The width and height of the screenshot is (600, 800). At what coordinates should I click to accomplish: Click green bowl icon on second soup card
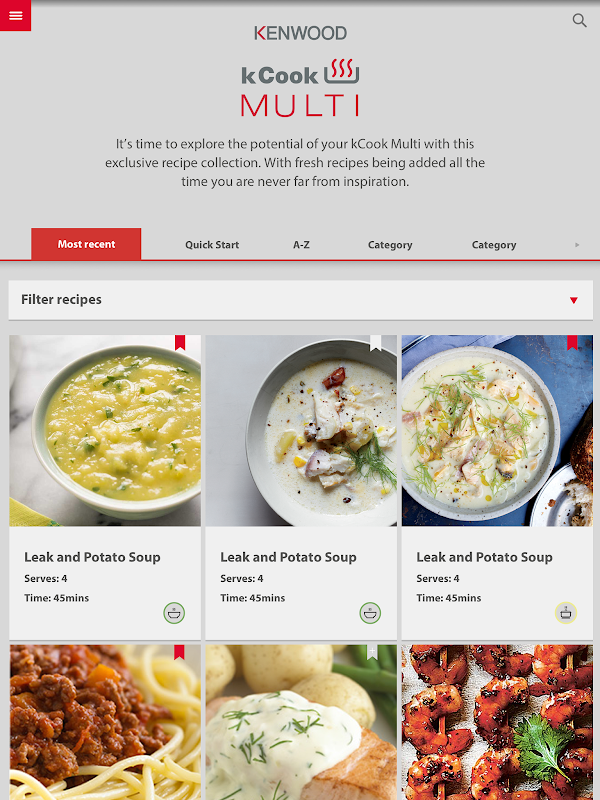click(370, 613)
